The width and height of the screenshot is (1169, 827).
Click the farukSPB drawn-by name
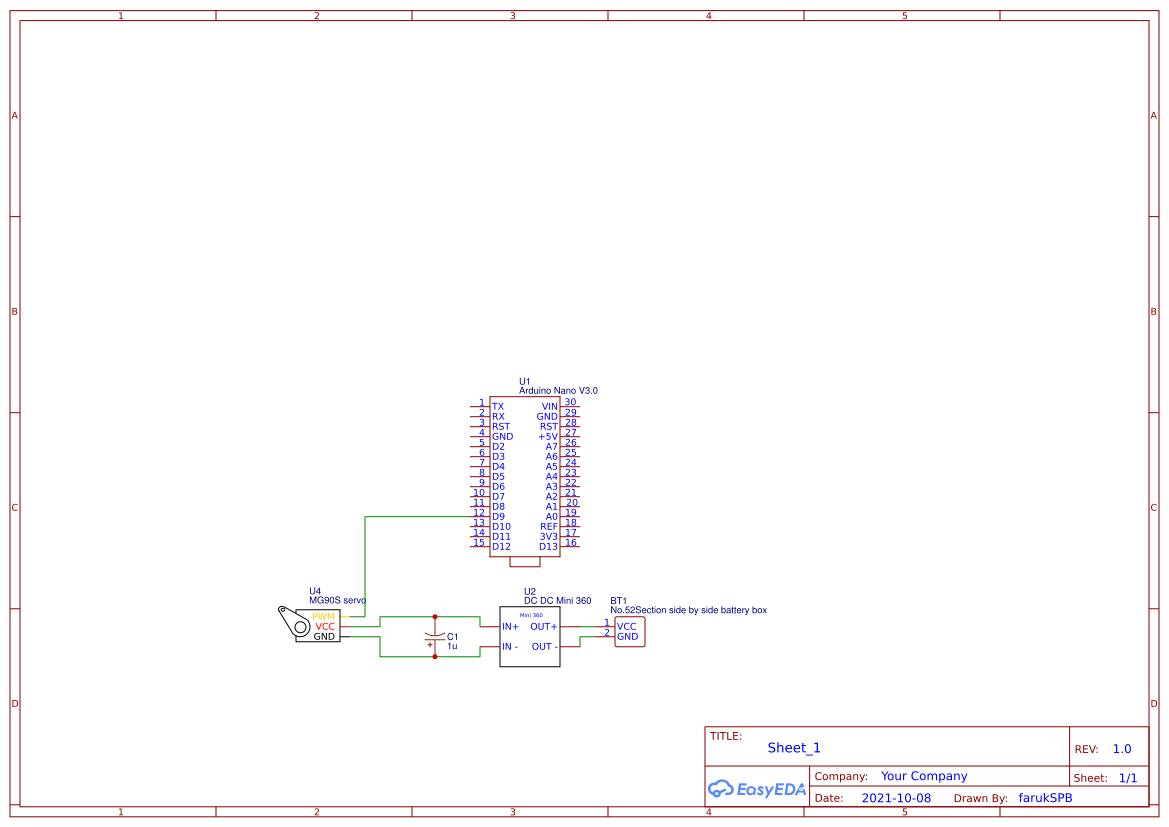[1044, 797]
